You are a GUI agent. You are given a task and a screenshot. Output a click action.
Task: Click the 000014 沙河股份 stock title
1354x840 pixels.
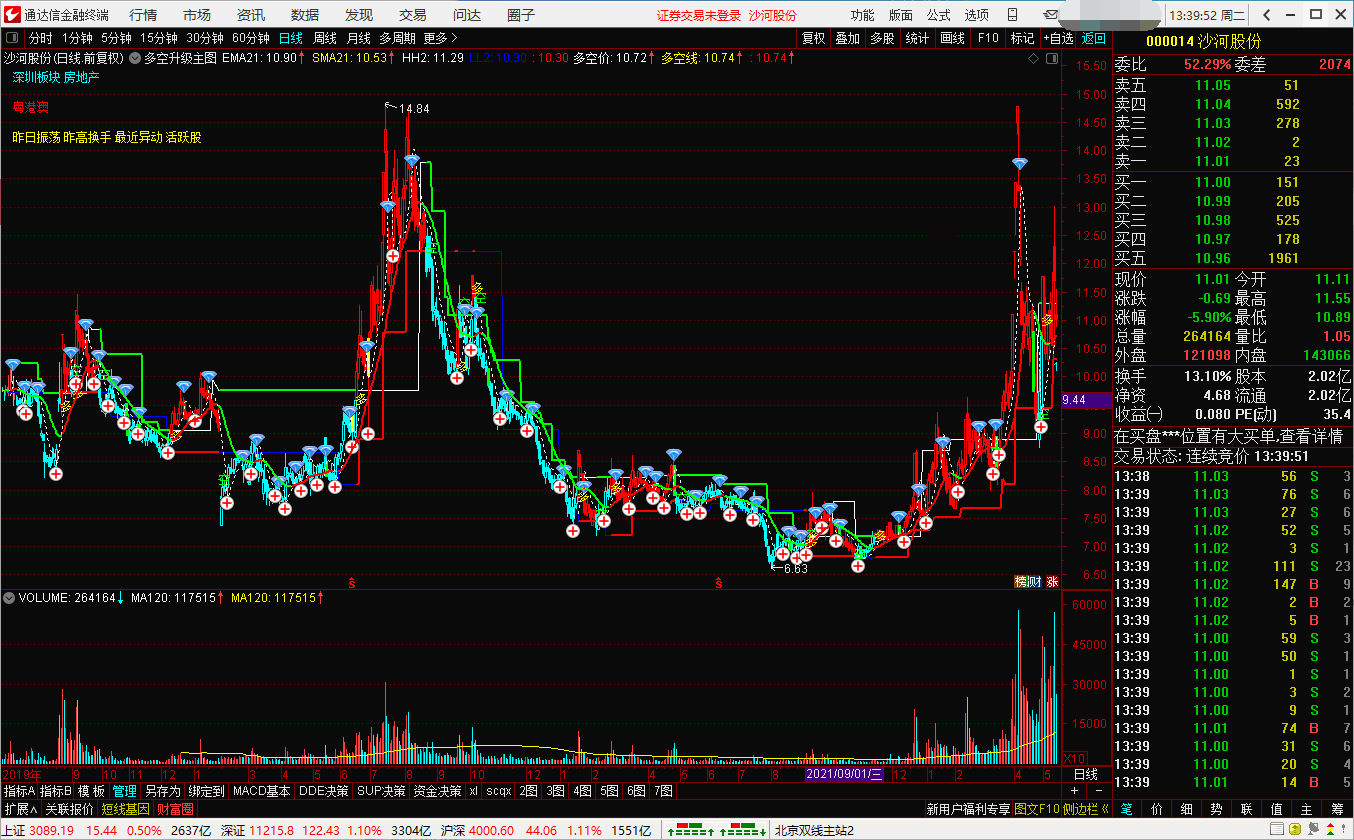tap(1203, 40)
